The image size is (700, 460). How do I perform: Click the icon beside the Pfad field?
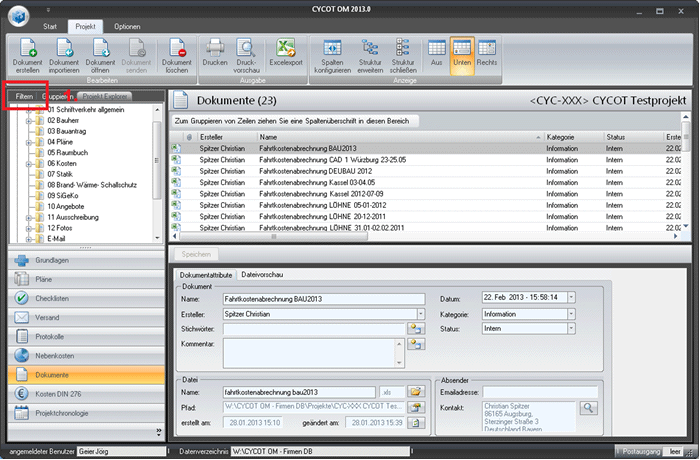(416, 408)
